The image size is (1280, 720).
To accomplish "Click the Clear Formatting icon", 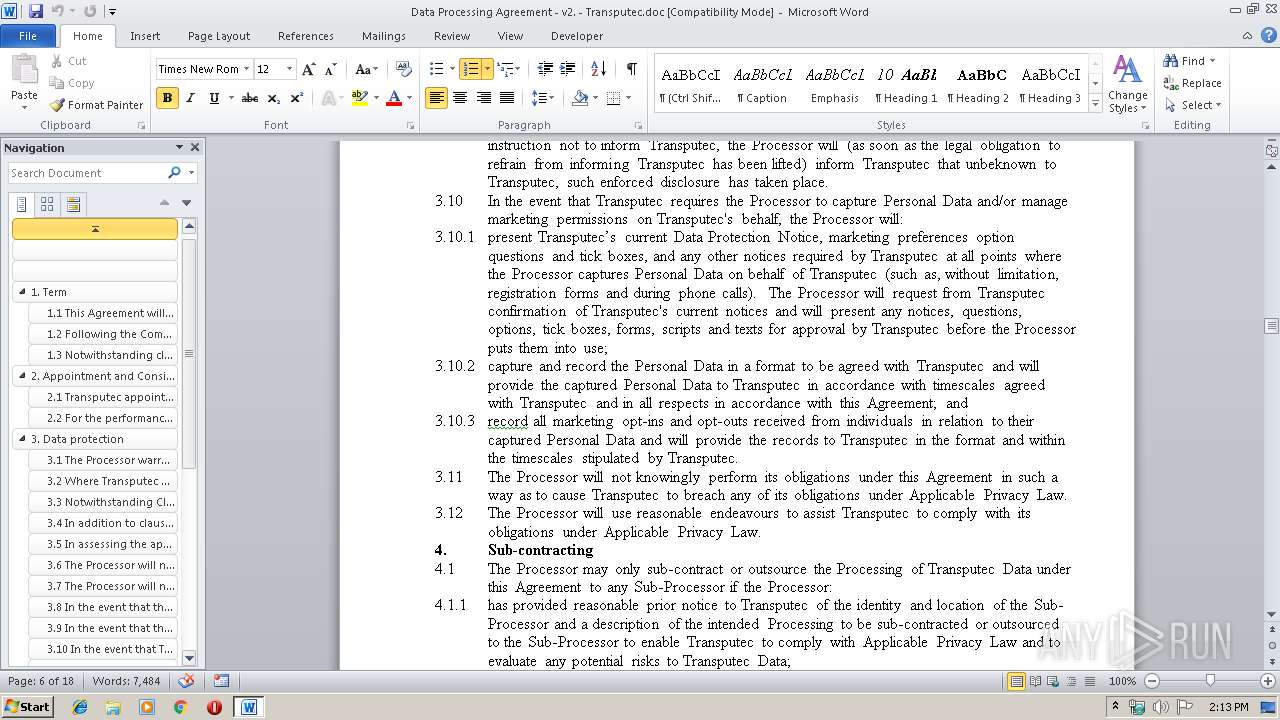I will [404, 69].
